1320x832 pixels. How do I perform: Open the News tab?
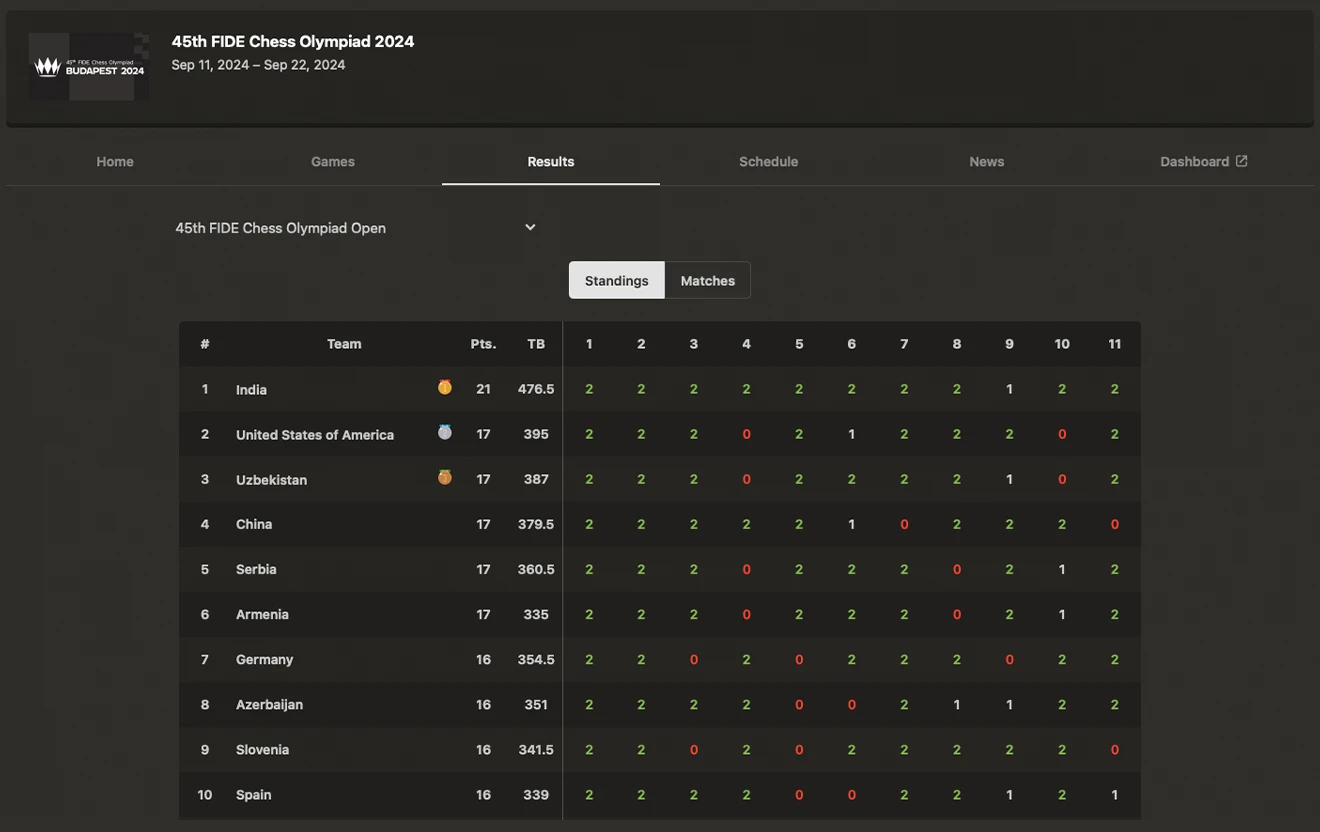tap(987, 161)
